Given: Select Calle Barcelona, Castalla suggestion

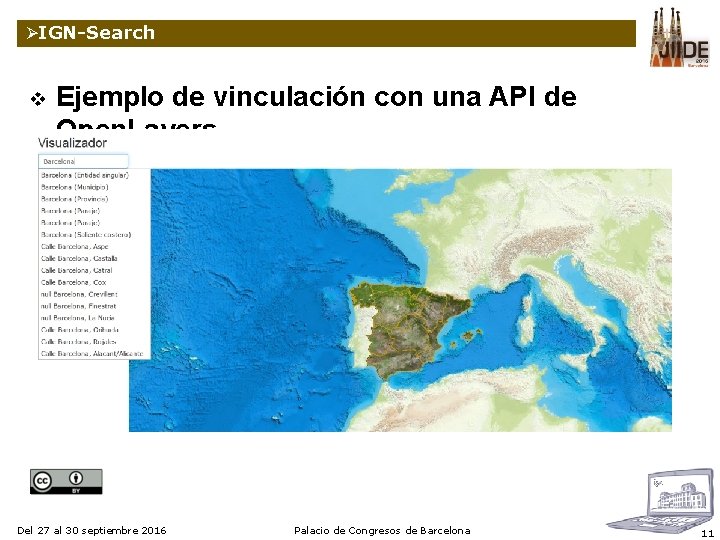Looking at the screenshot, I should [79, 259].
